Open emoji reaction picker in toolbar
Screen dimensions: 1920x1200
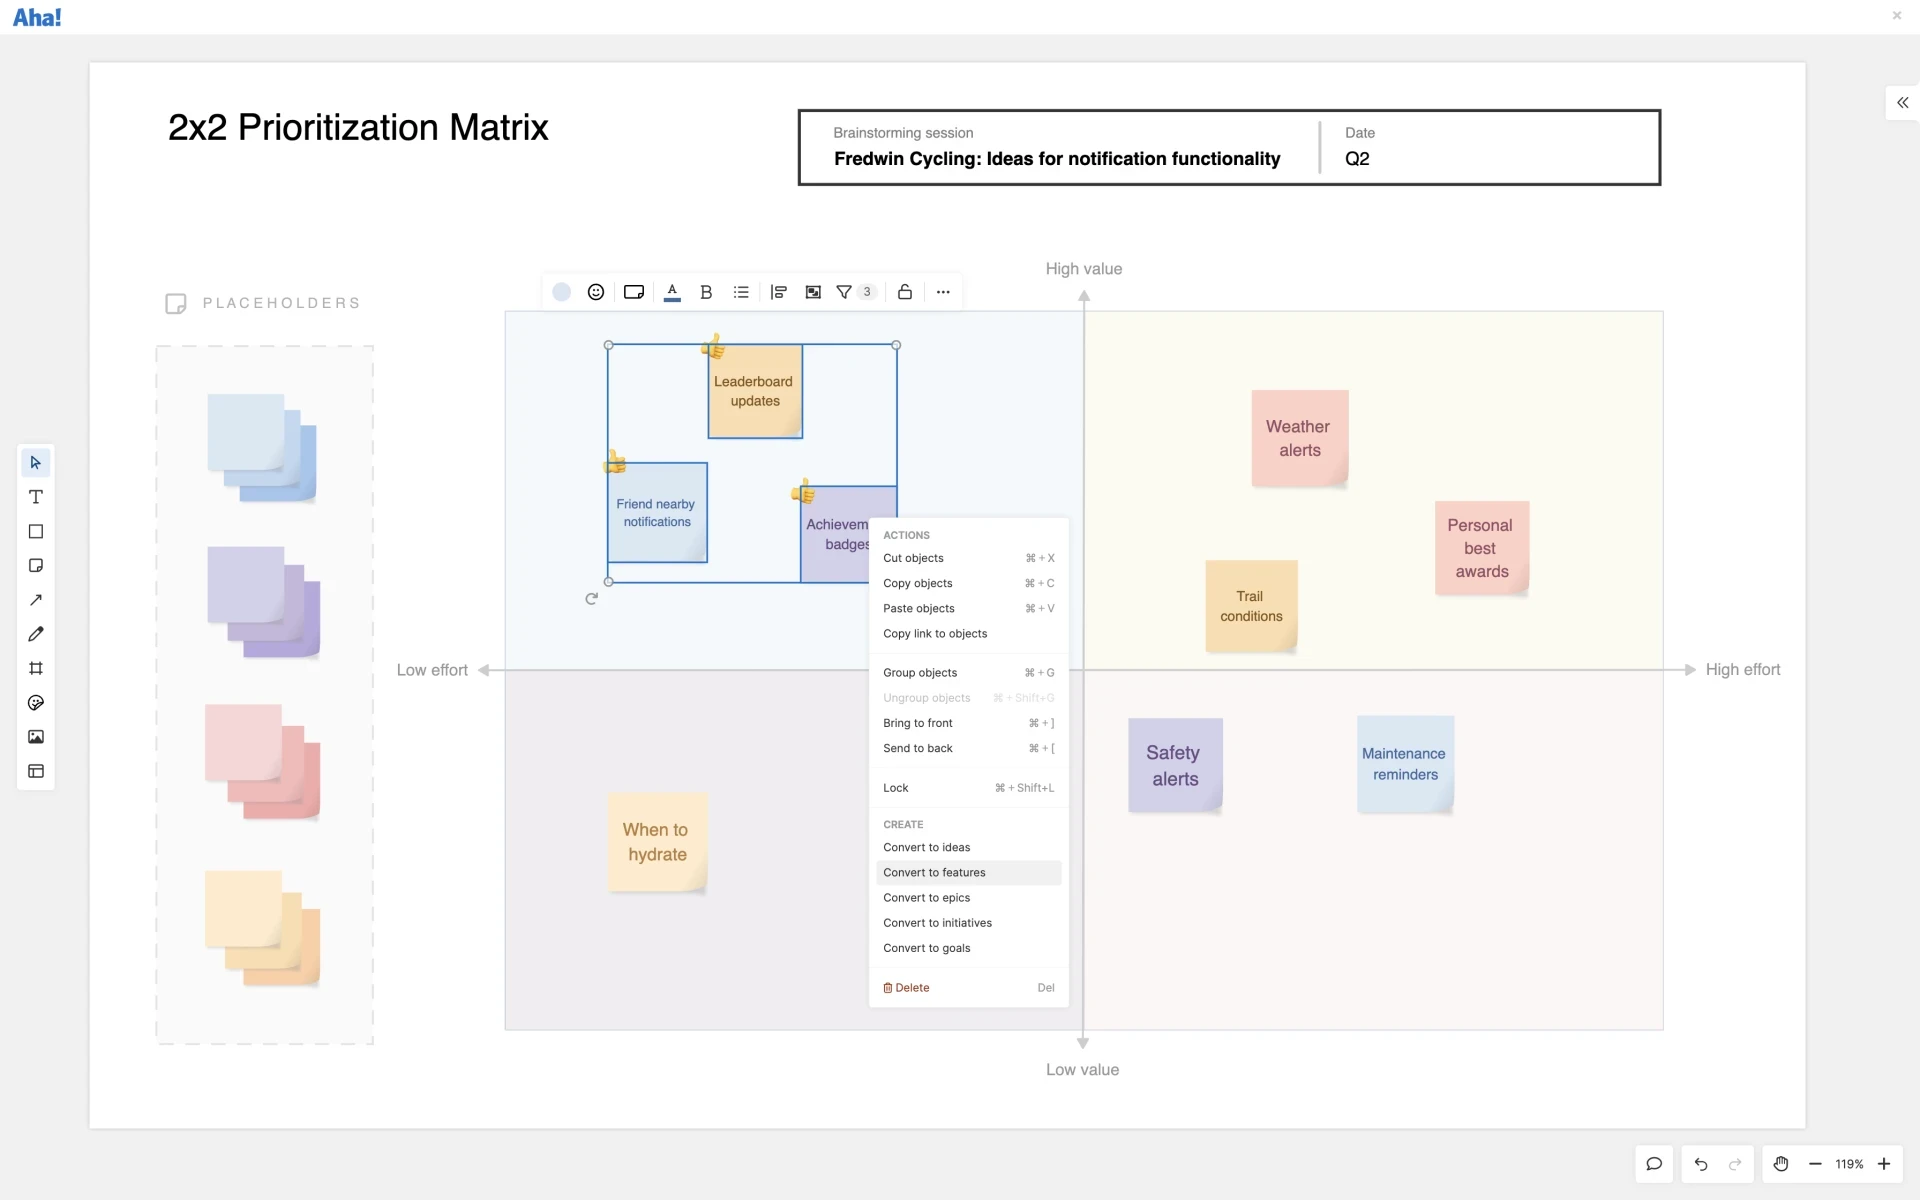click(x=596, y=292)
